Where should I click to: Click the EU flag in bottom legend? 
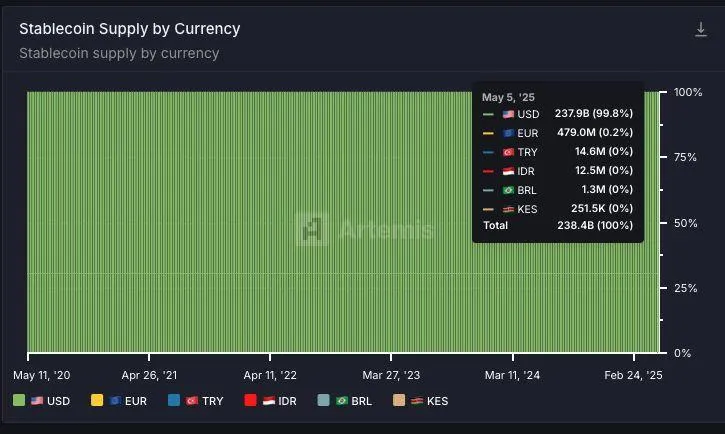(x=115, y=401)
